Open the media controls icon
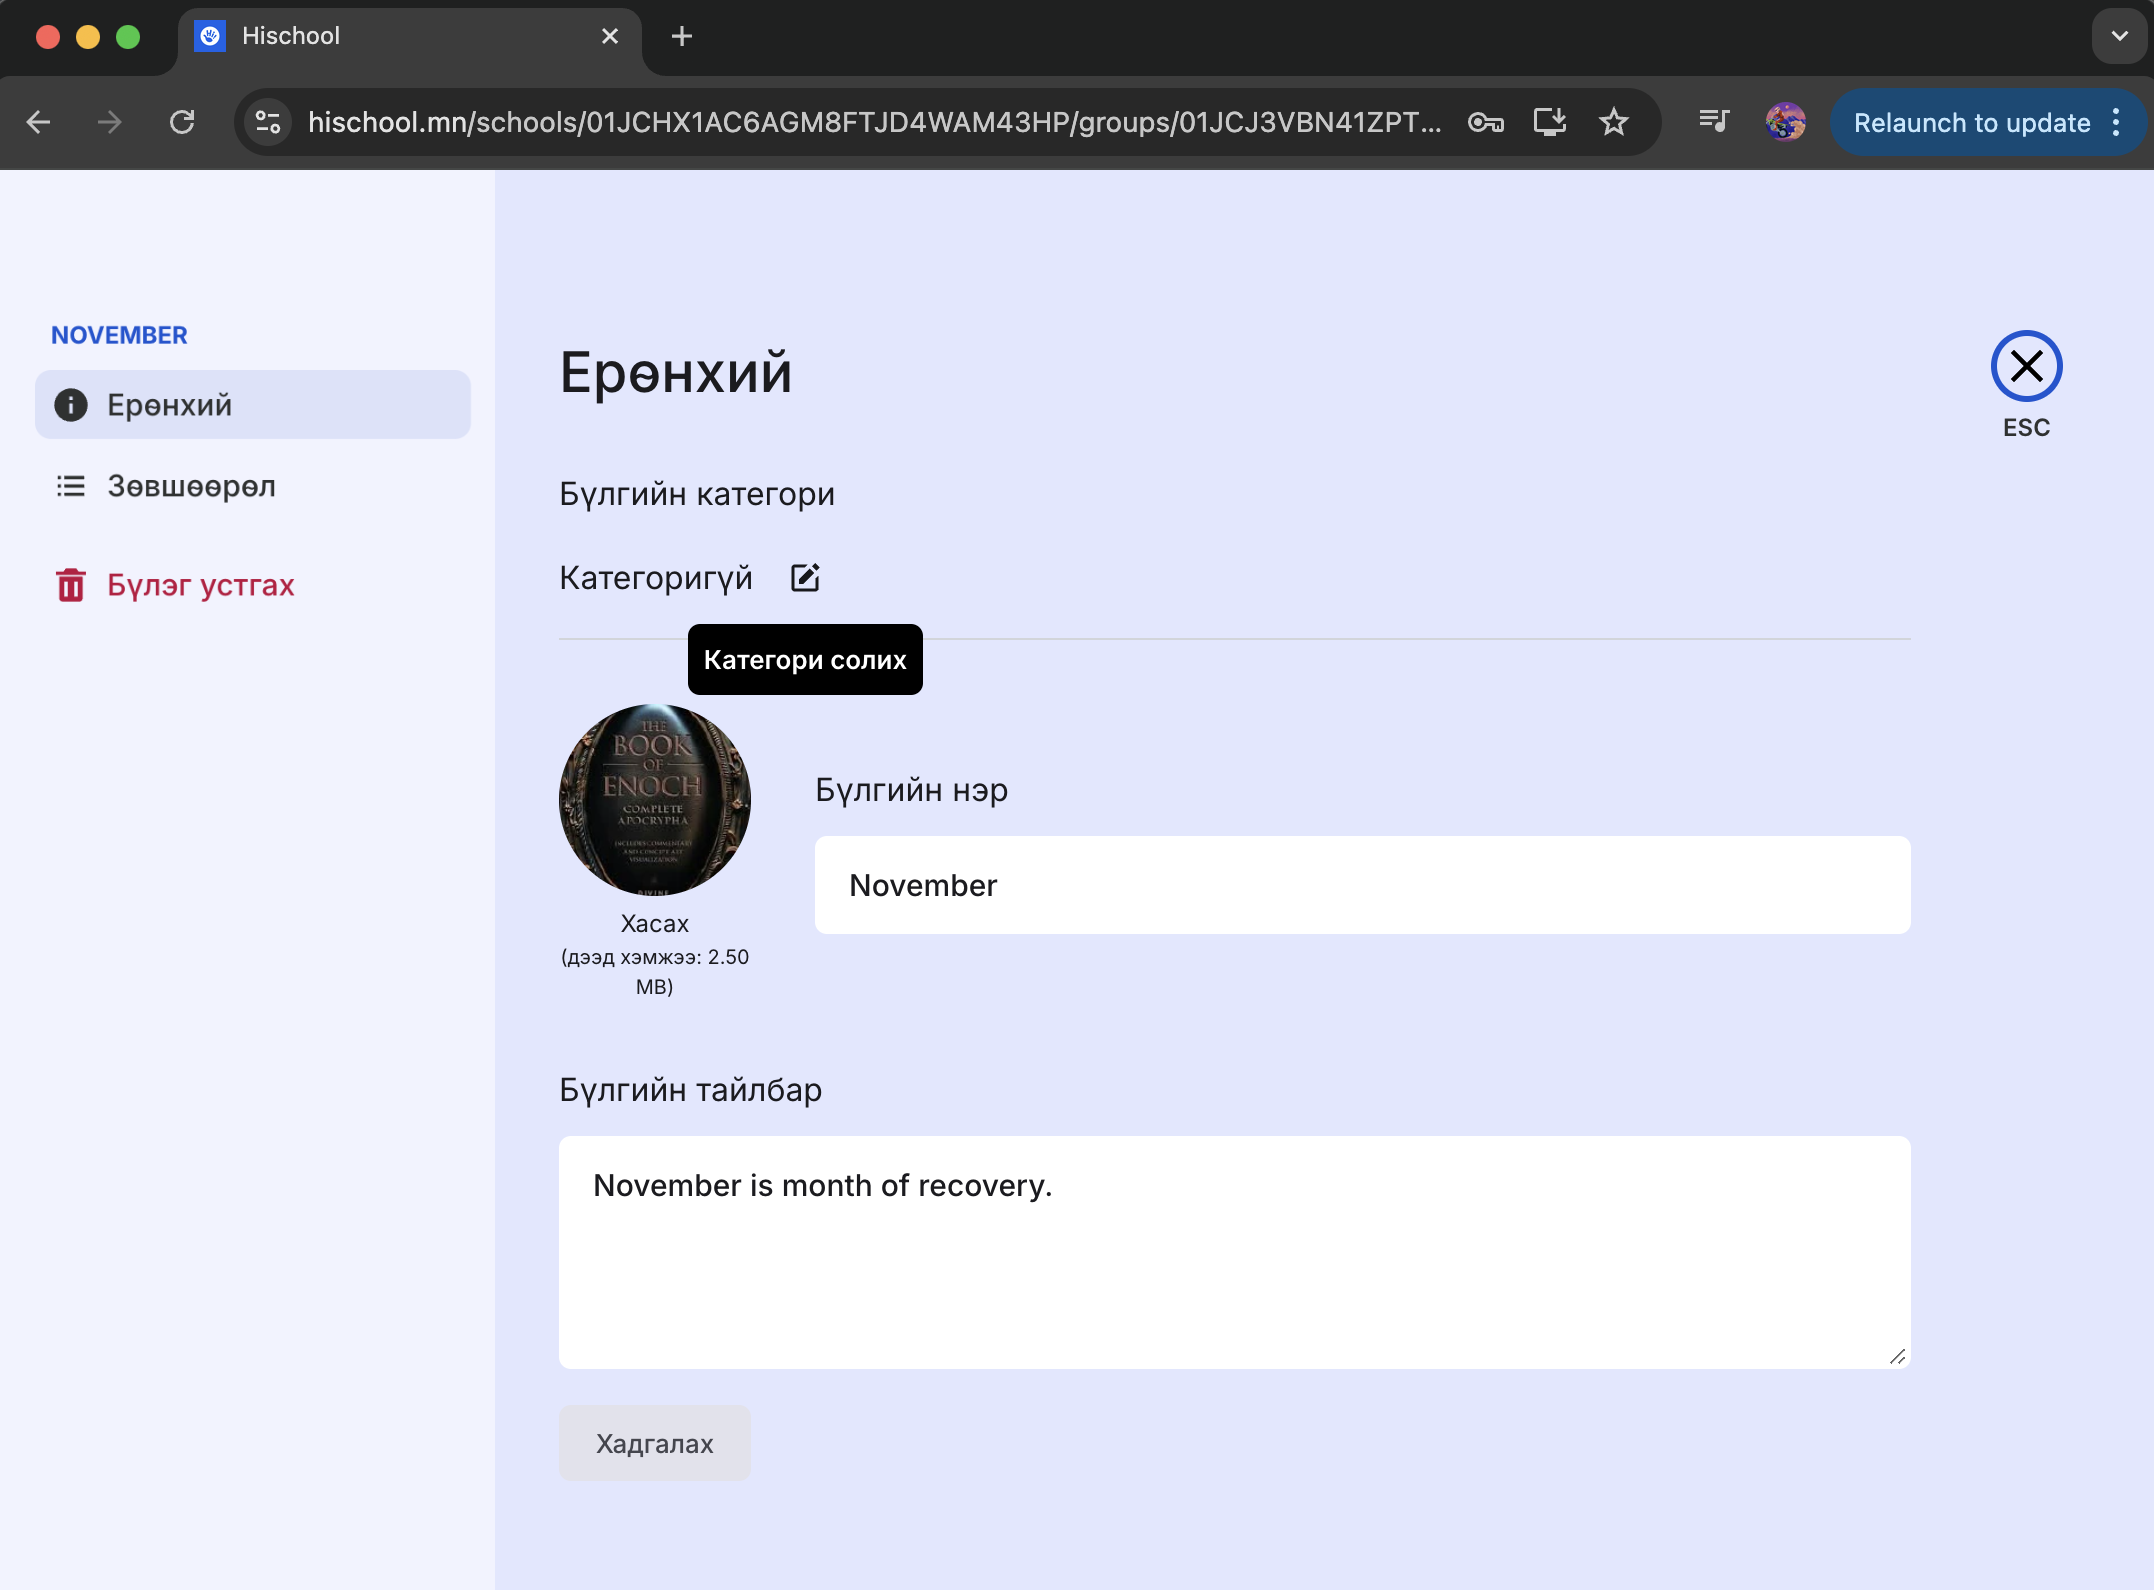This screenshot has width=2154, height=1590. [x=1713, y=122]
